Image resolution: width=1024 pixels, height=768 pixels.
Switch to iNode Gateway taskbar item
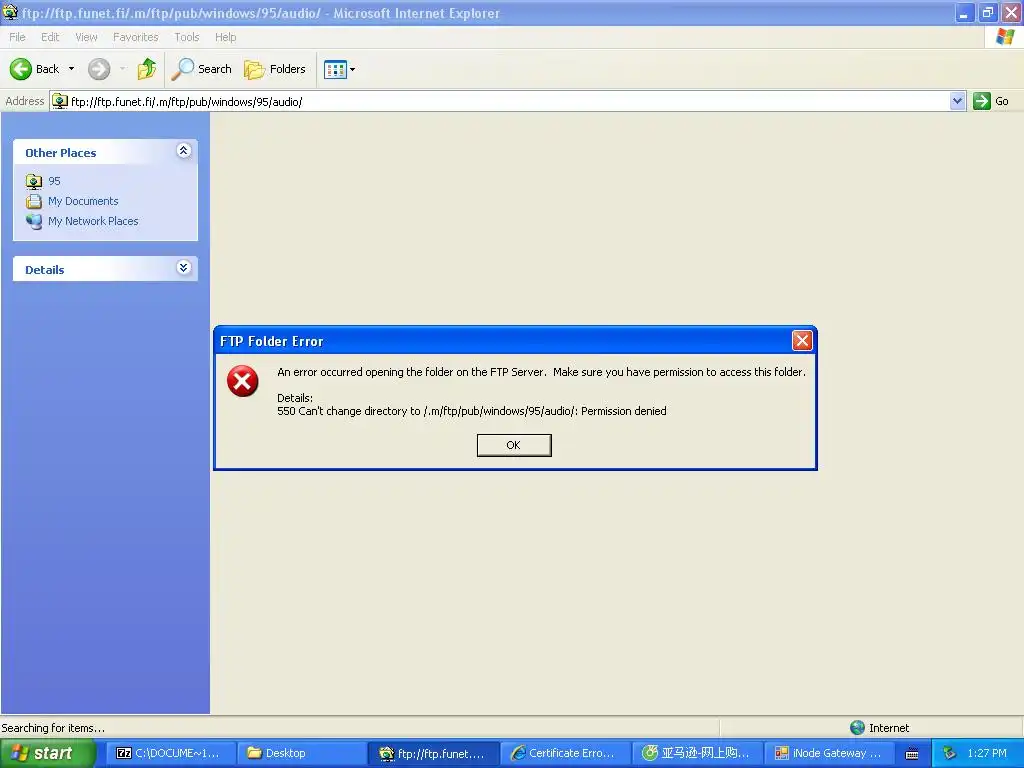coord(828,753)
